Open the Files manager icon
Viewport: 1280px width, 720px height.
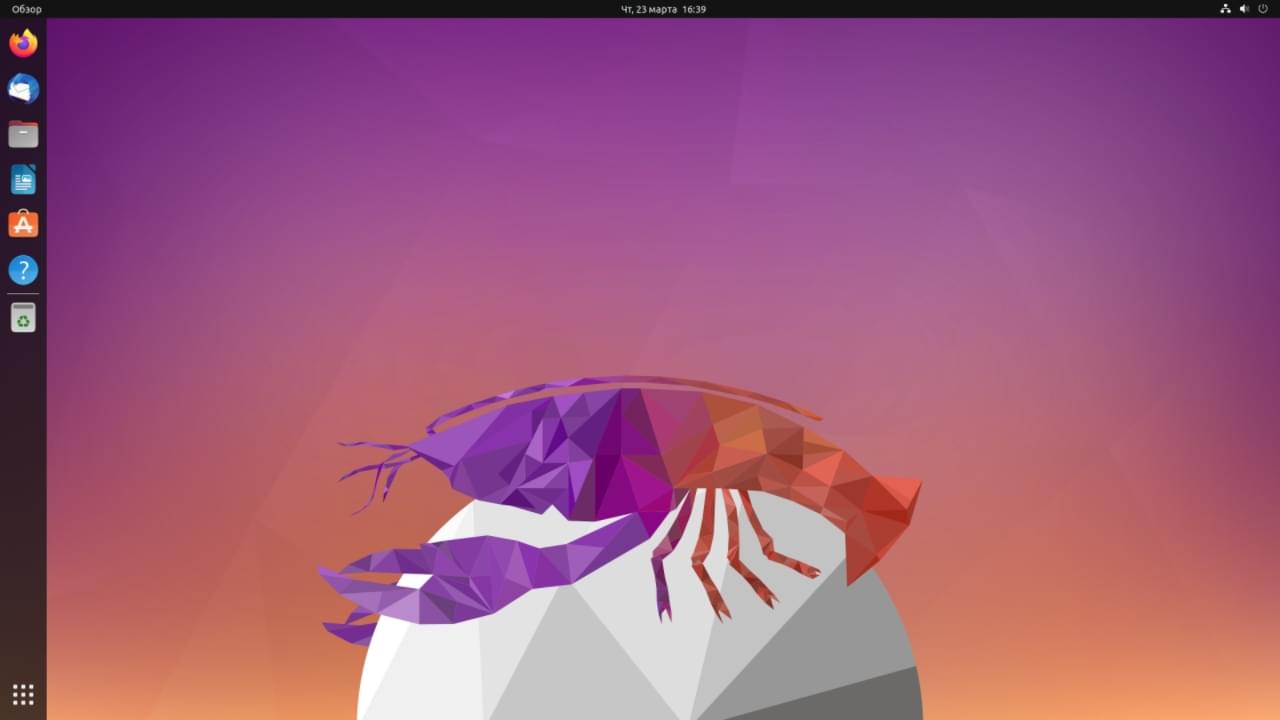23,134
